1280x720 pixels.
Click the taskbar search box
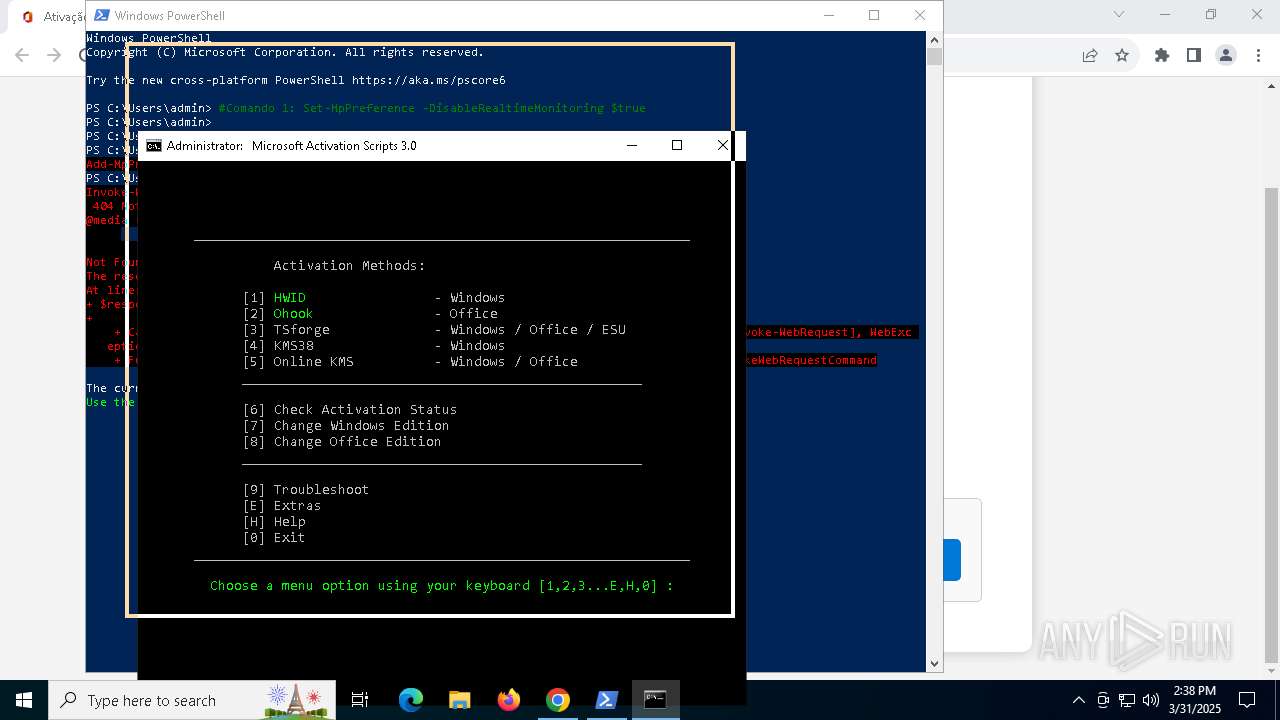192,700
